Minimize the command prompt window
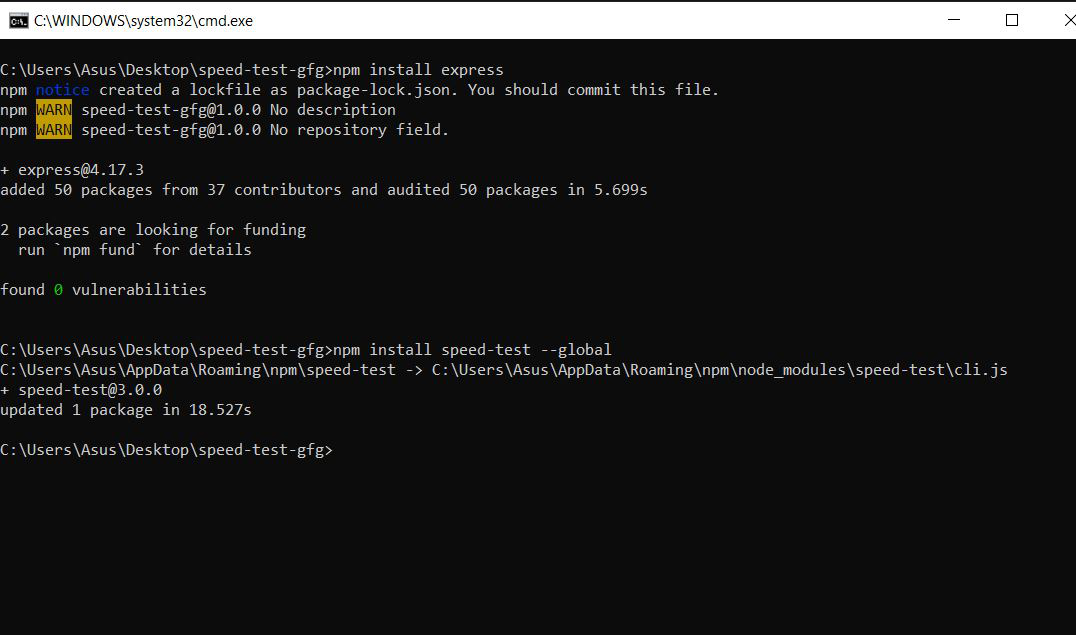 (953, 20)
